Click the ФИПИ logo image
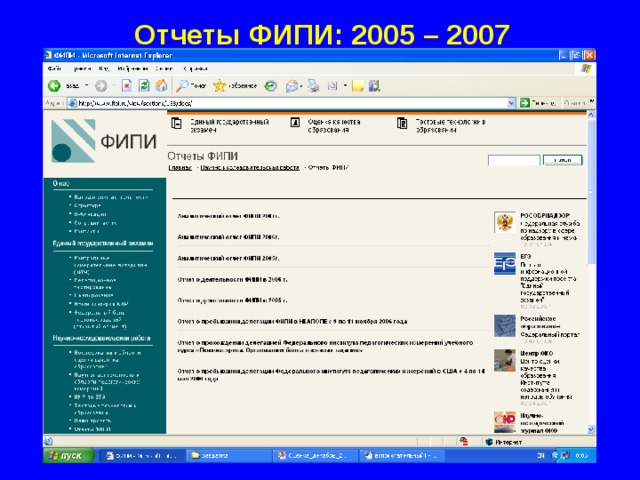Image resolution: width=640 pixels, height=480 pixels. pyautogui.click(x=104, y=141)
